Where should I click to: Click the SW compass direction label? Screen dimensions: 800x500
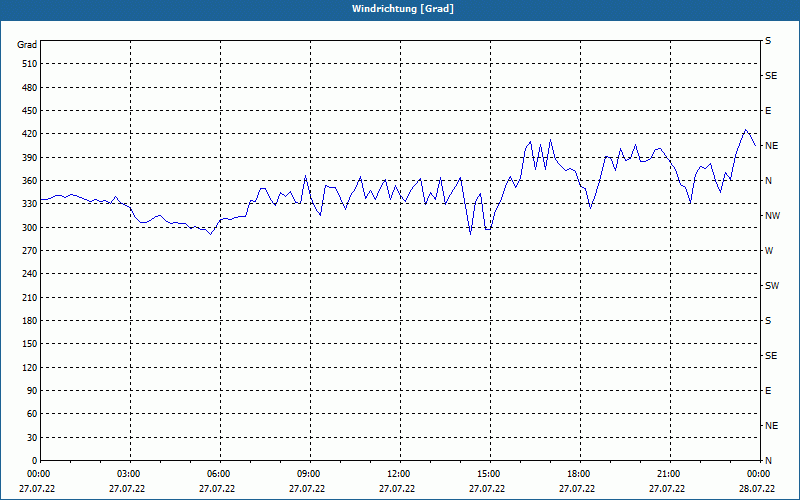[x=772, y=286]
